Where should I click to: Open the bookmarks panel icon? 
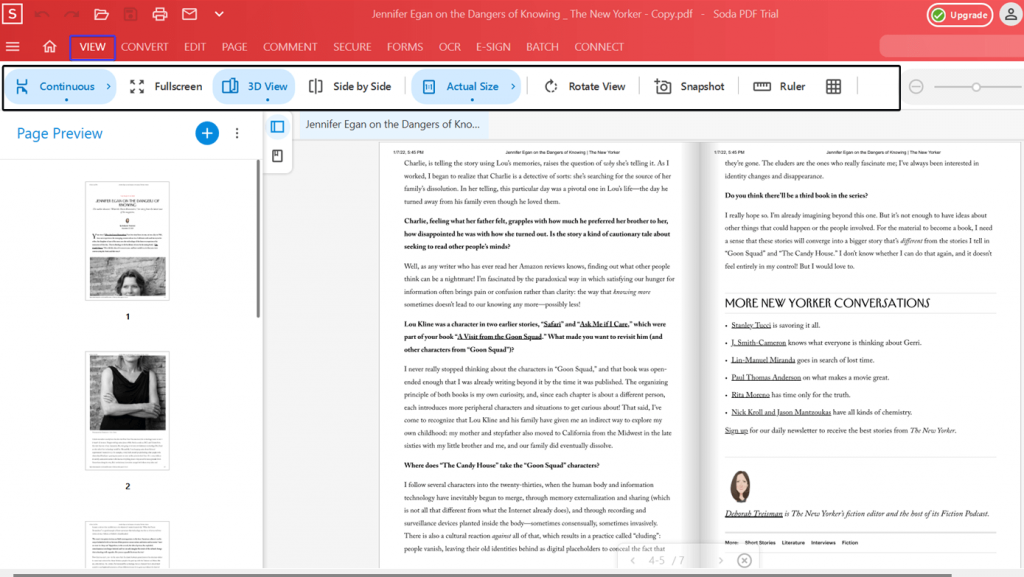pos(278,156)
